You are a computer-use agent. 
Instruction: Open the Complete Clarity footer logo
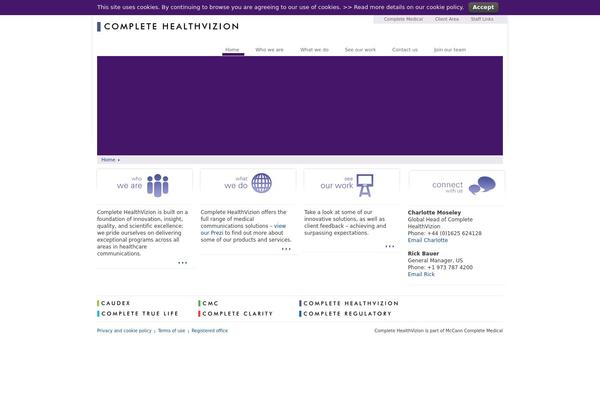(235, 313)
